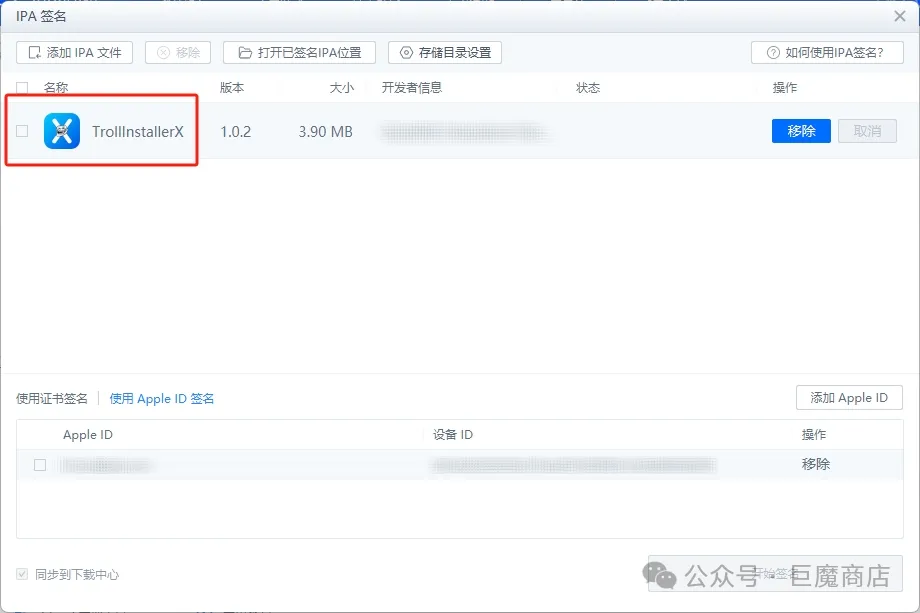Click the question mark icon on help button
This screenshot has width=920, height=613.
(773, 53)
